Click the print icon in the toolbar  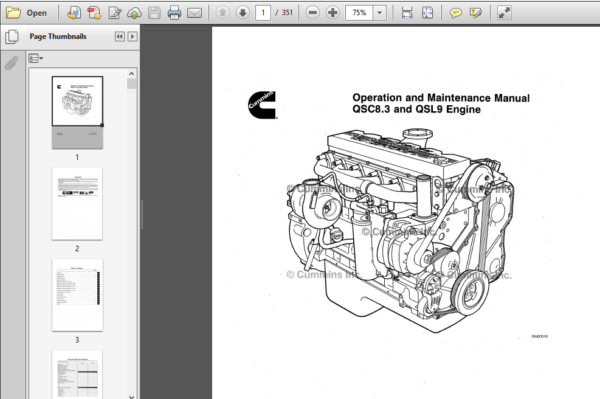point(174,13)
